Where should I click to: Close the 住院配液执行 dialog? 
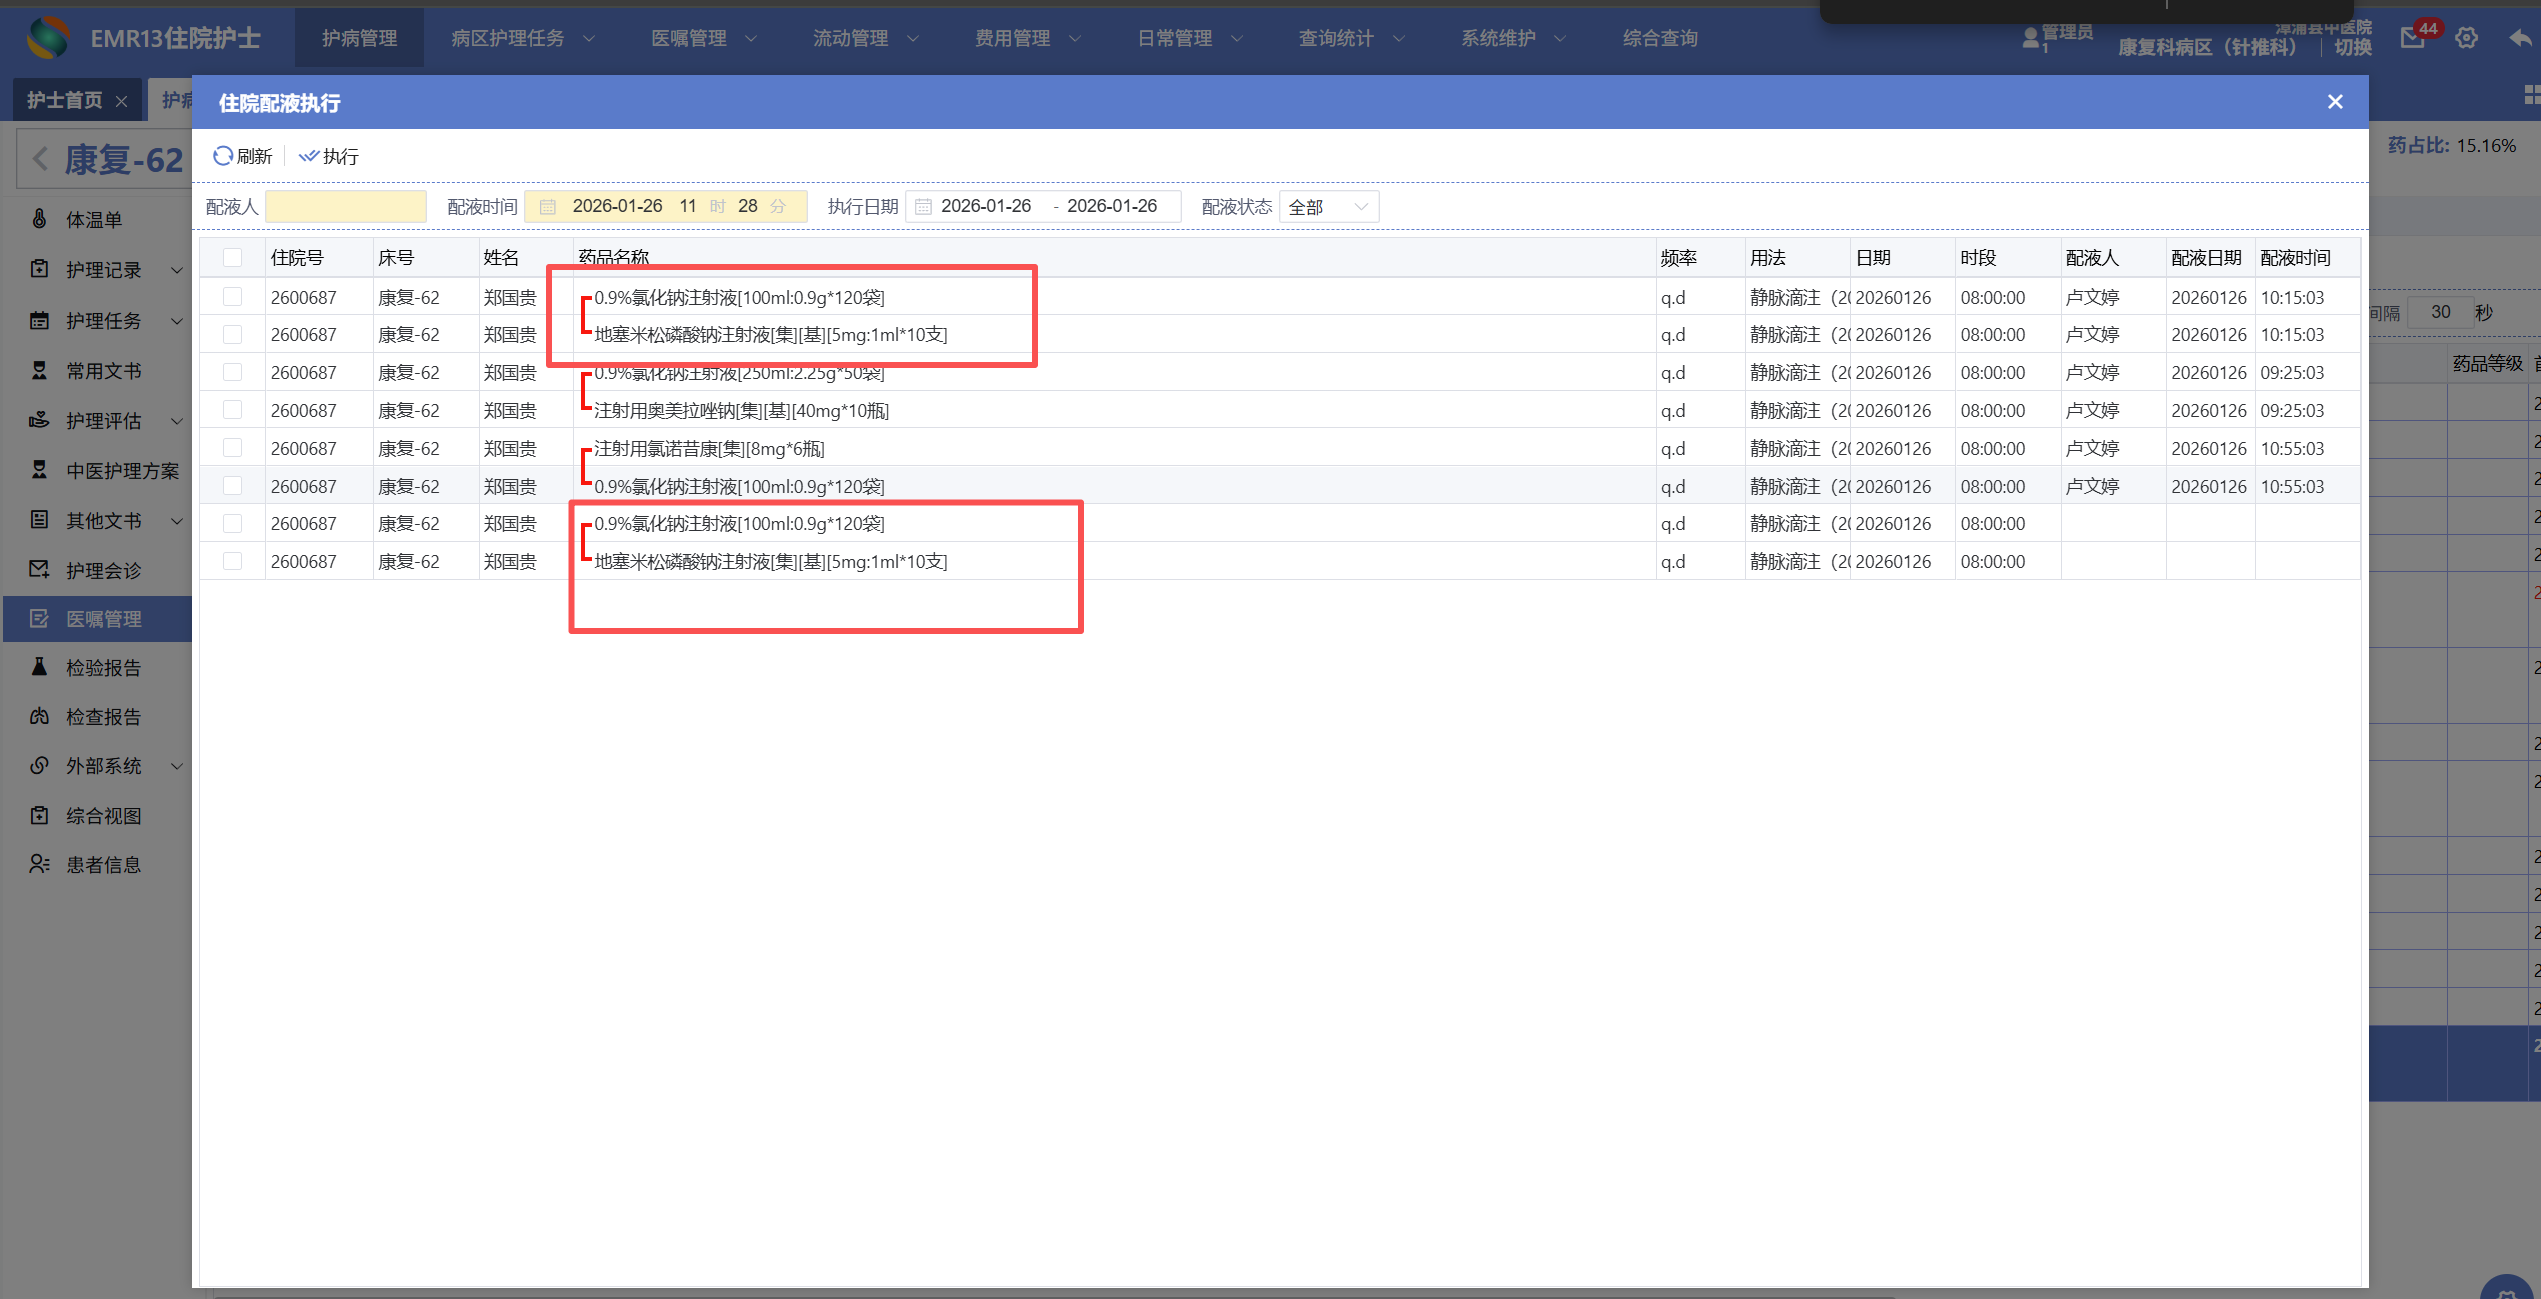coord(2335,102)
